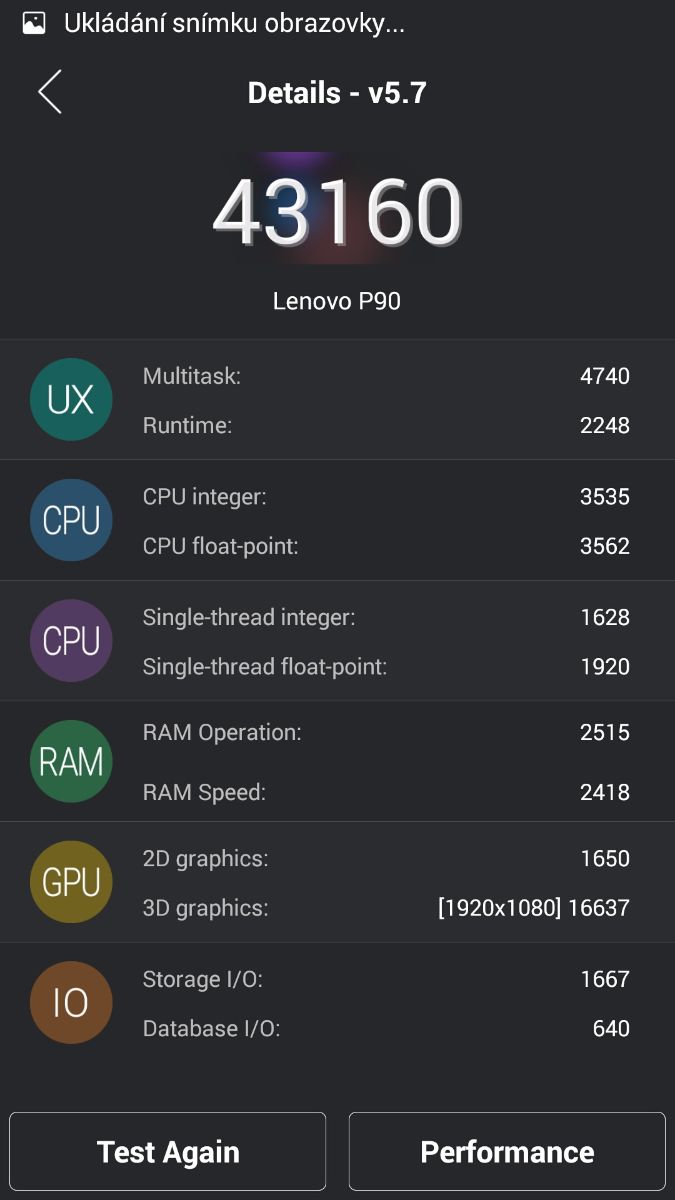Tap the green RAM category icon
This screenshot has height=1200, width=675.
tap(71, 762)
